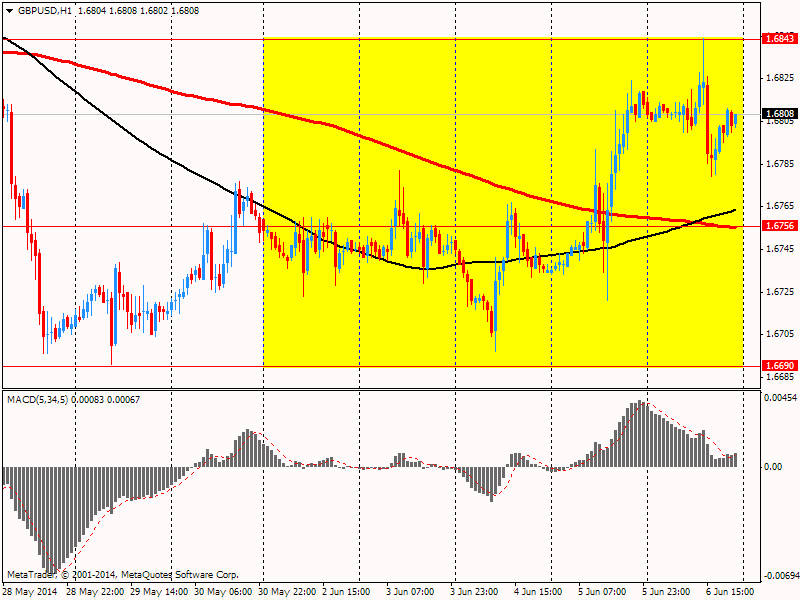This screenshot has width=800, height=600.
Task: Click the GBPUSD,H1 chart symbol label
Action: (x=45, y=11)
